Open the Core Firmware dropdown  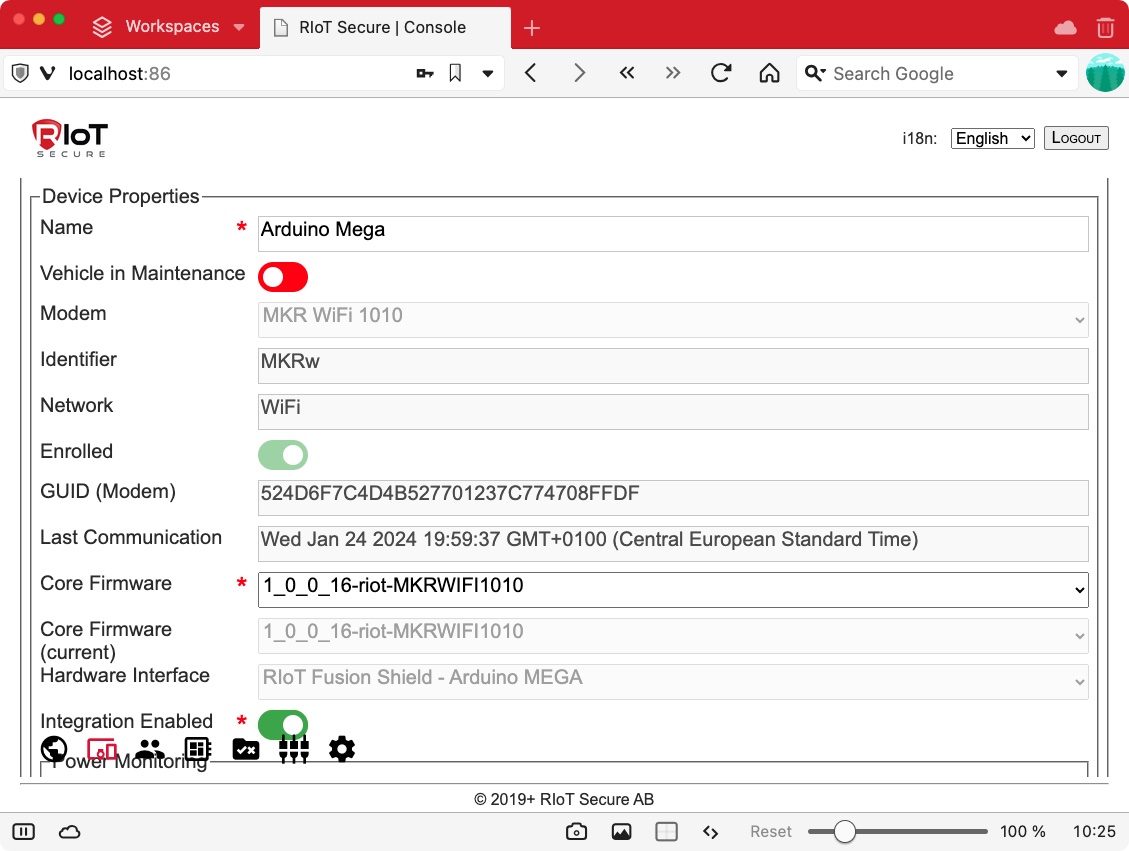1078,590
